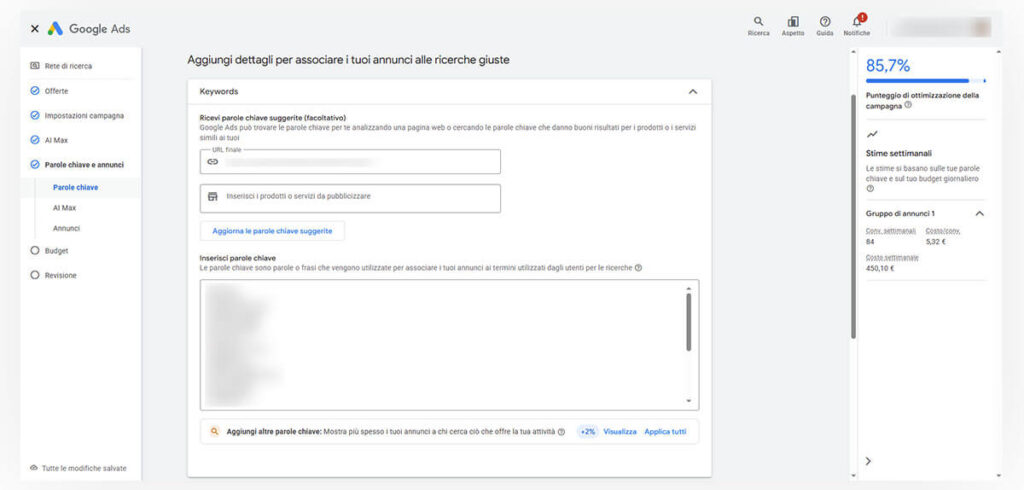
Task: Click the 85,7% optimization score
Action: [888, 66]
